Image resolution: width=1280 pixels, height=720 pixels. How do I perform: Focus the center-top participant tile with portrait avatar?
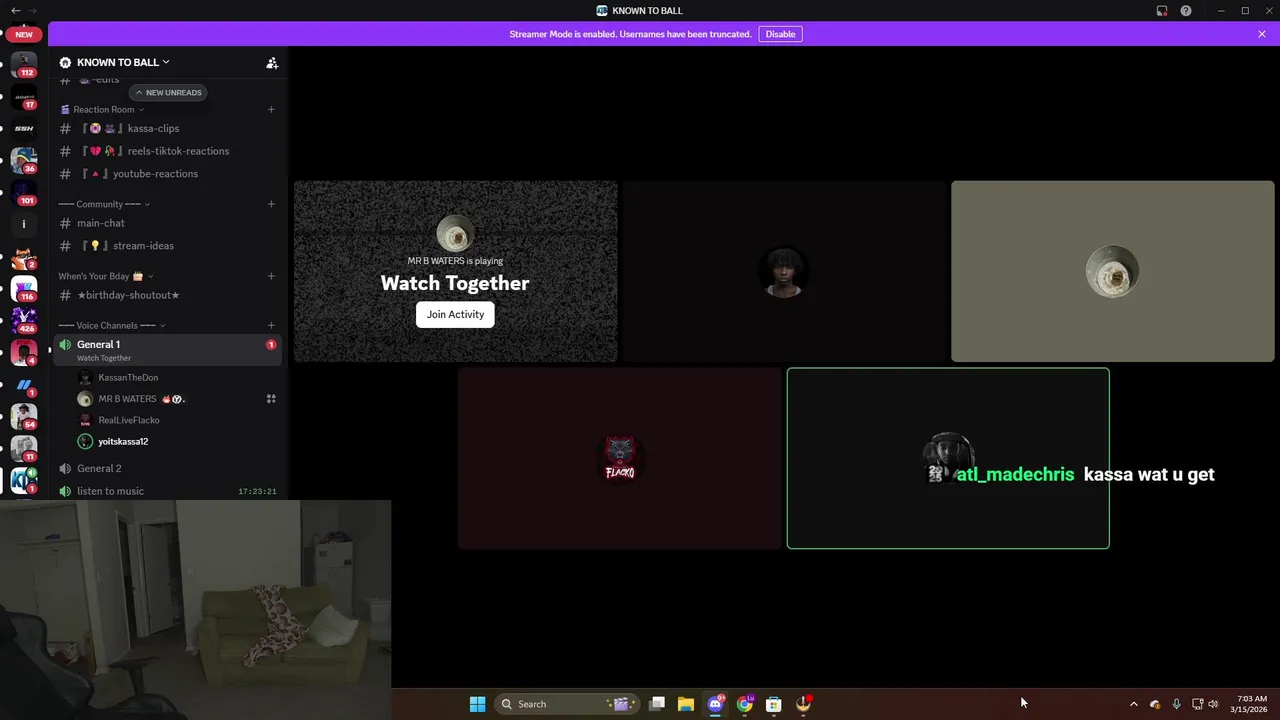tap(784, 271)
